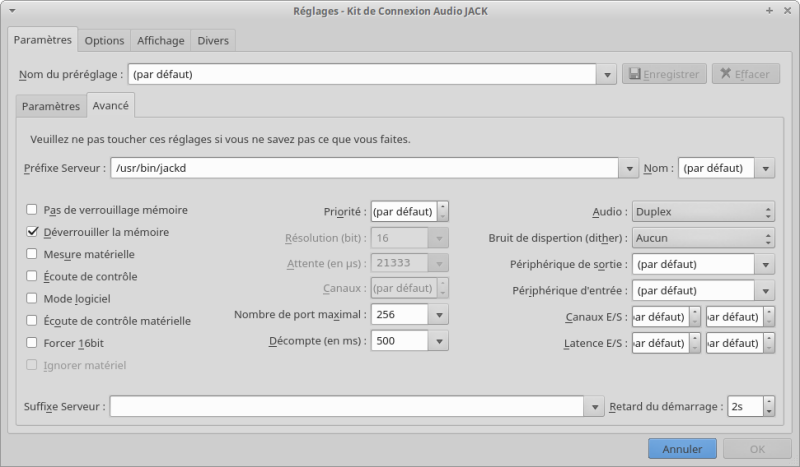Enable Mode logiciel checkbox
Screen dimensions: 800x467
(32, 299)
